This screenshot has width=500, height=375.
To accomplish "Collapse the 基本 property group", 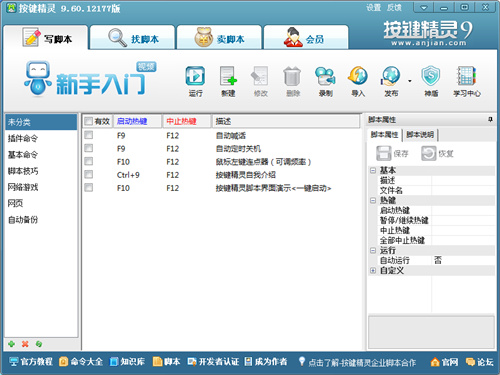I will tap(373, 170).
